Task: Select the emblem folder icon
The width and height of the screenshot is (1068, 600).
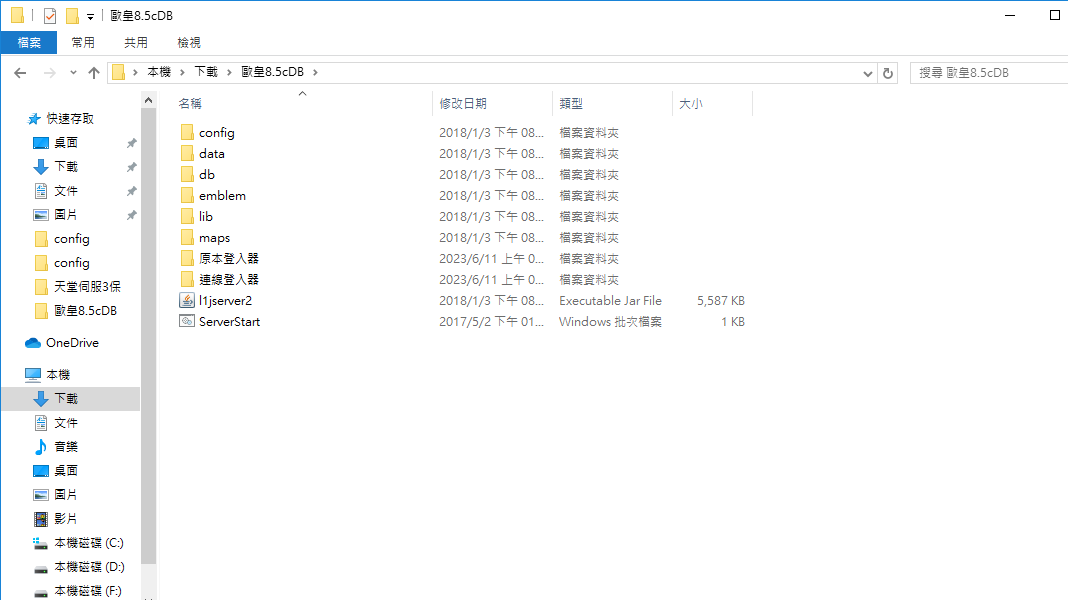Action: click(x=187, y=195)
